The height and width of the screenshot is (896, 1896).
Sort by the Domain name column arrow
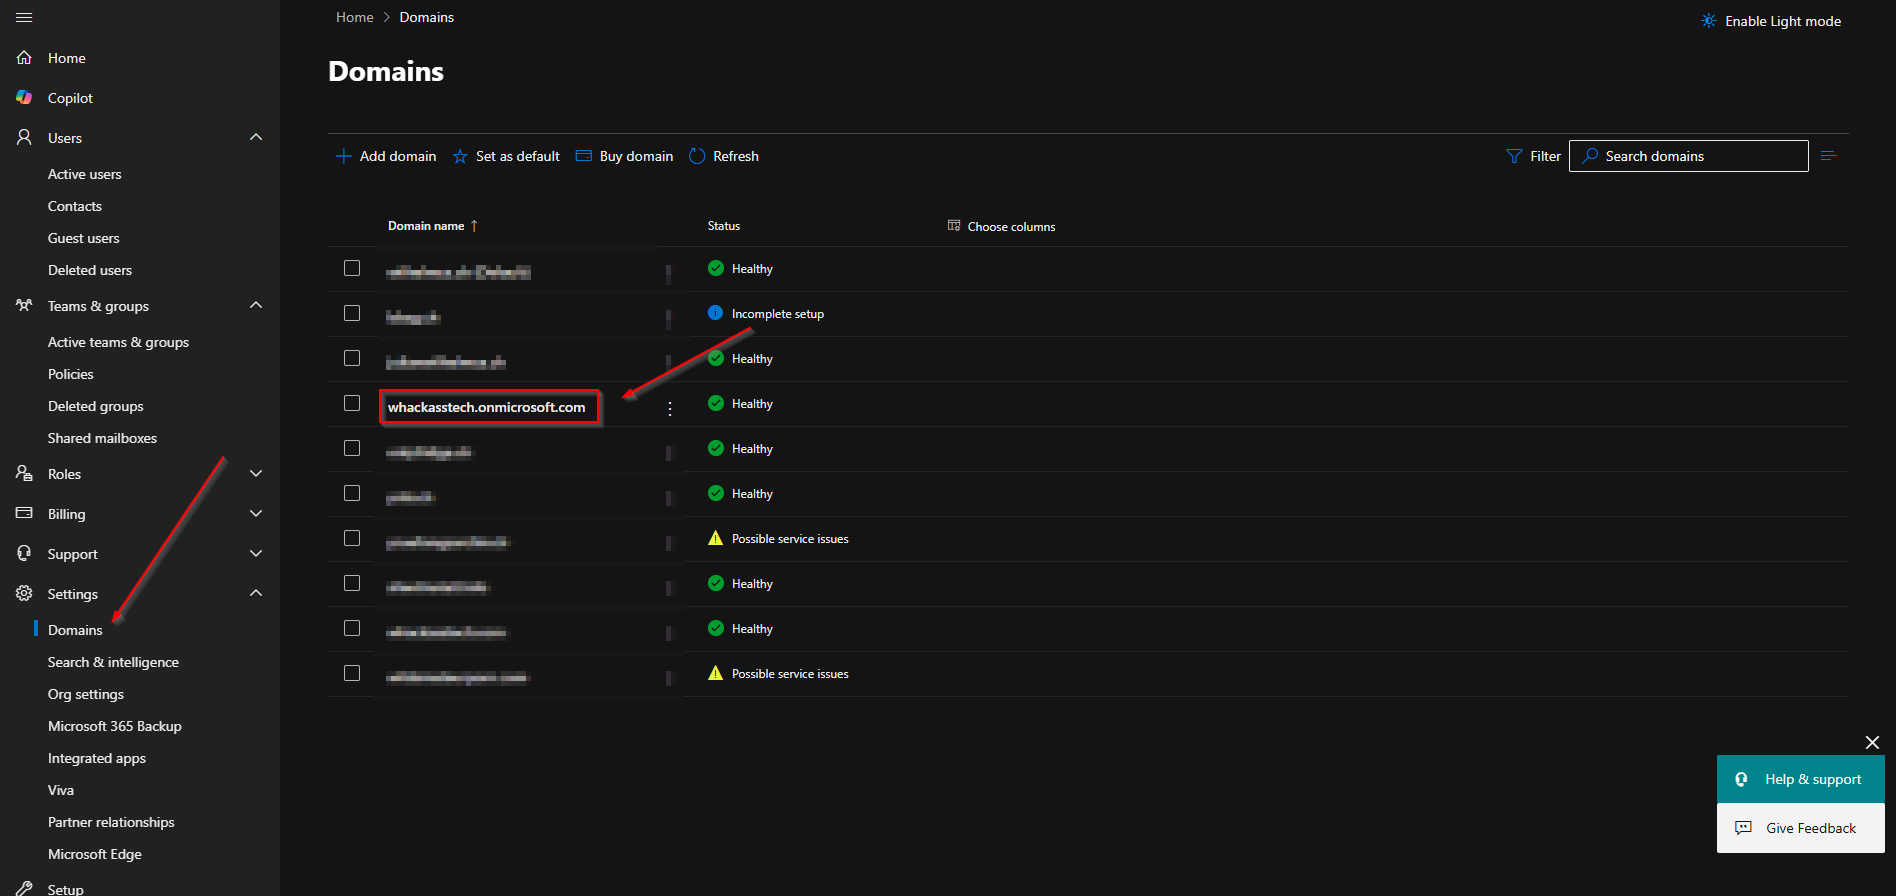click(x=474, y=226)
